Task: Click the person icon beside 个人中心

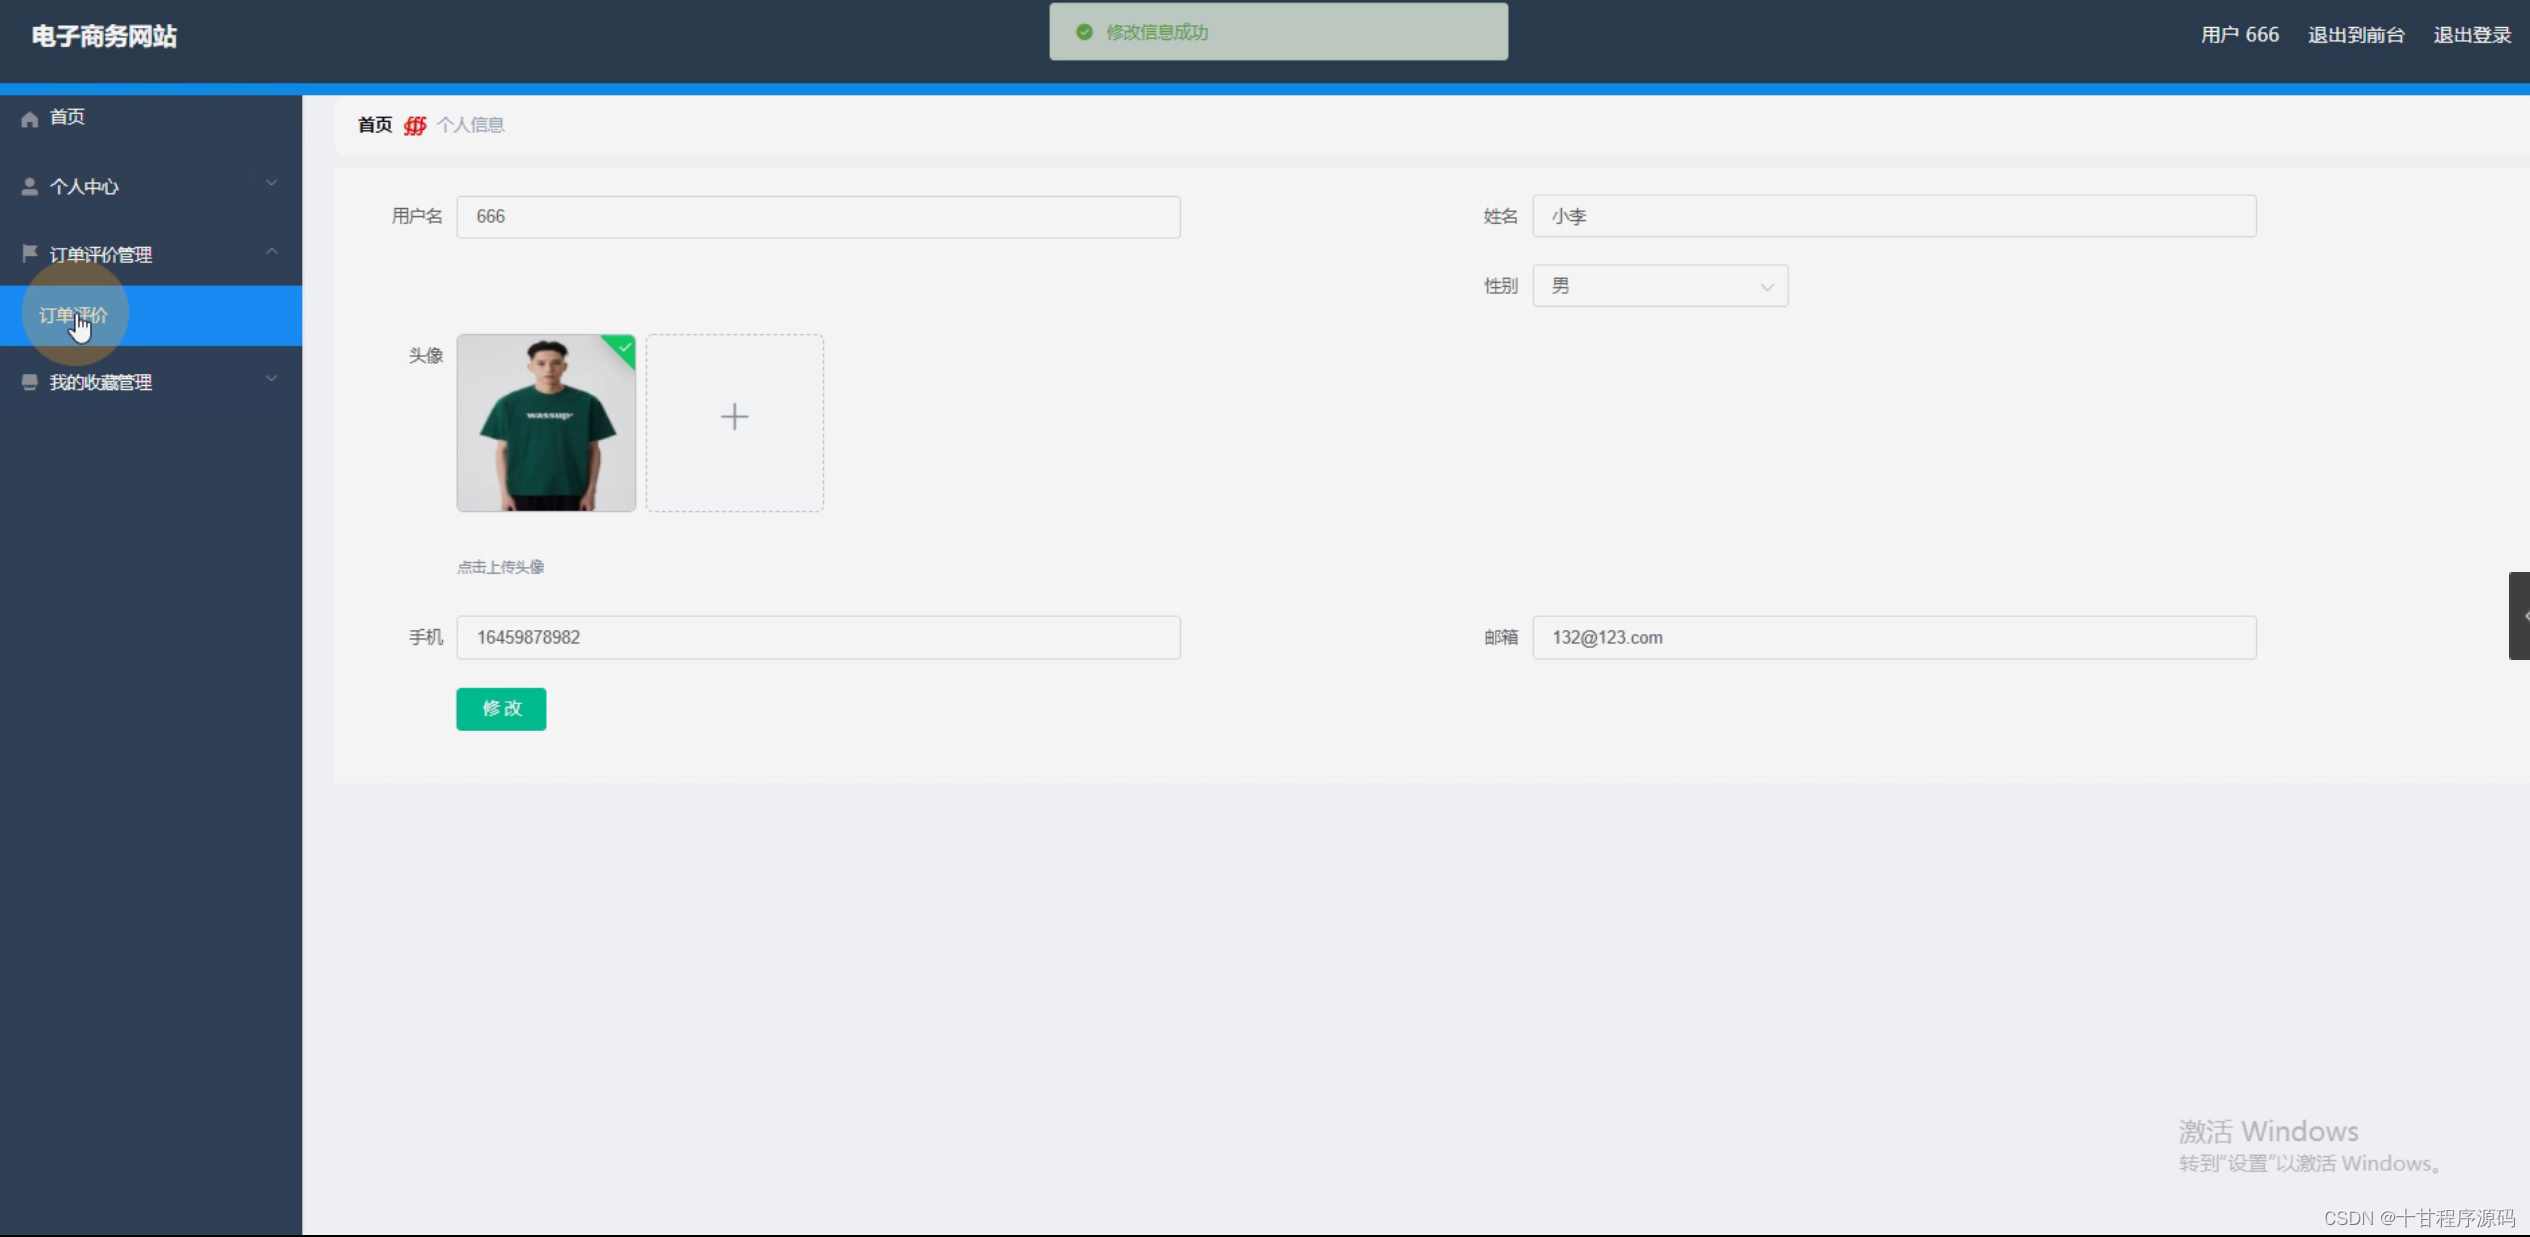Action: pos(30,187)
